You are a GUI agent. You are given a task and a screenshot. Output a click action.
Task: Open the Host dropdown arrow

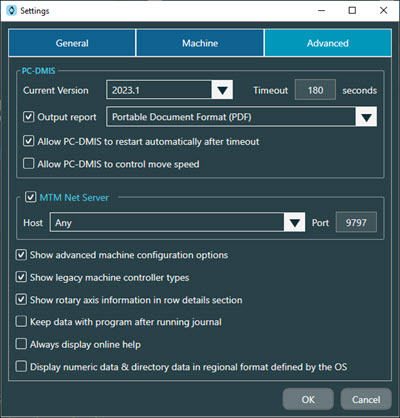pyautogui.click(x=295, y=223)
